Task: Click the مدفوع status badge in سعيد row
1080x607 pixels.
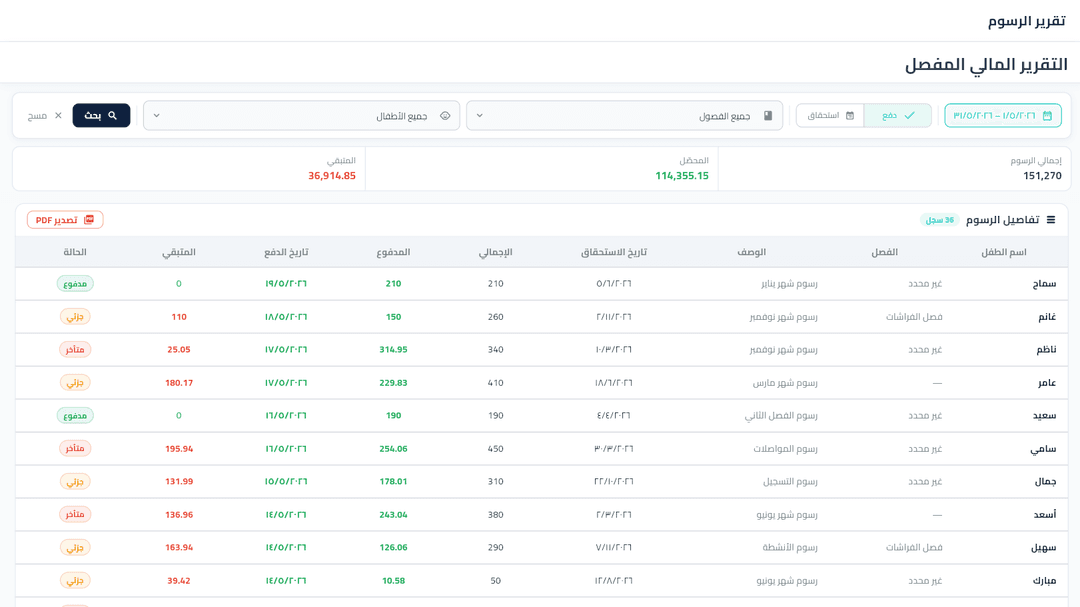Action: click(x=75, y=415)
